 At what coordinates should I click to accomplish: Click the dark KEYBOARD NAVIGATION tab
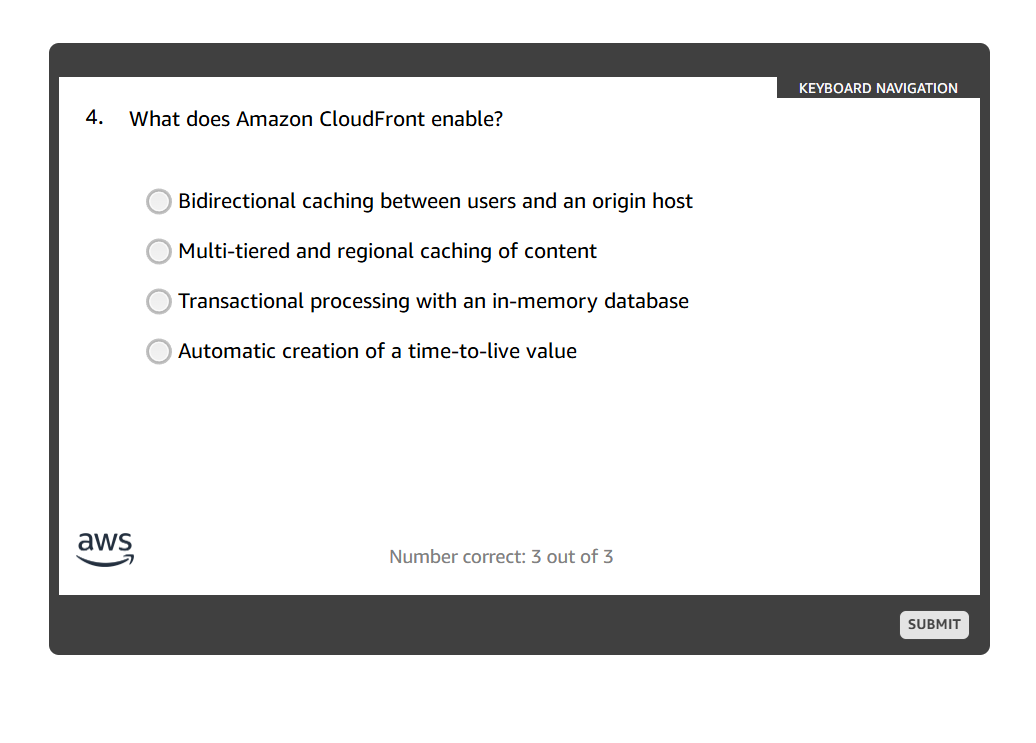click(x=877, y=88)
